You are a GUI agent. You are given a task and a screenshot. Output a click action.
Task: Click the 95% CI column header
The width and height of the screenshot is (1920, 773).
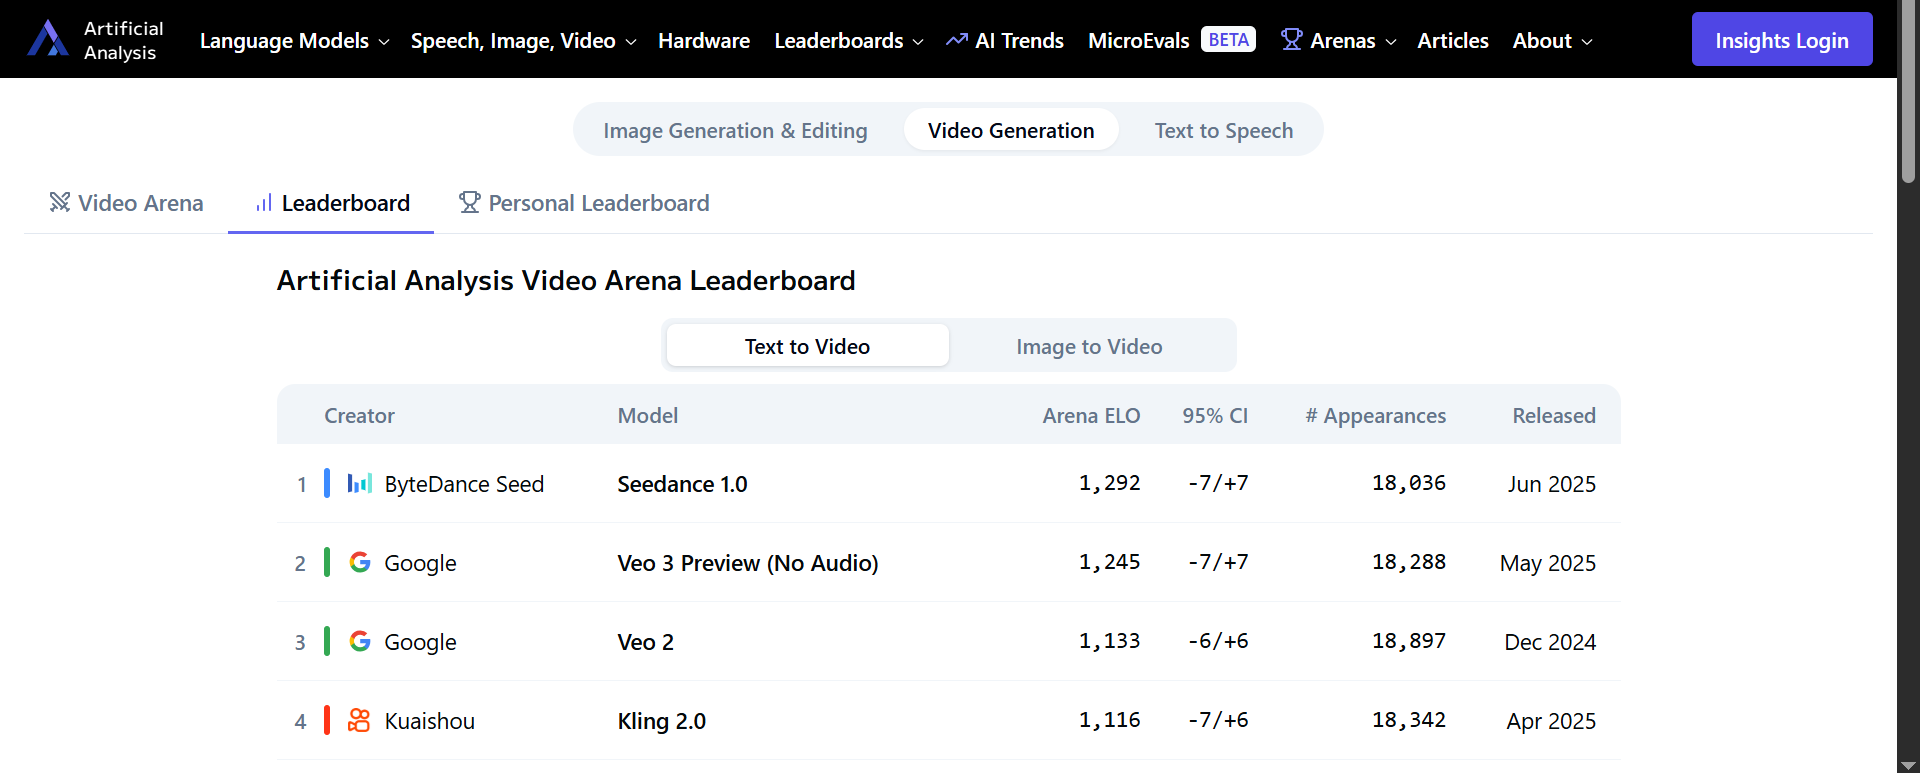pyautogui.click(x=1215, y=415)
